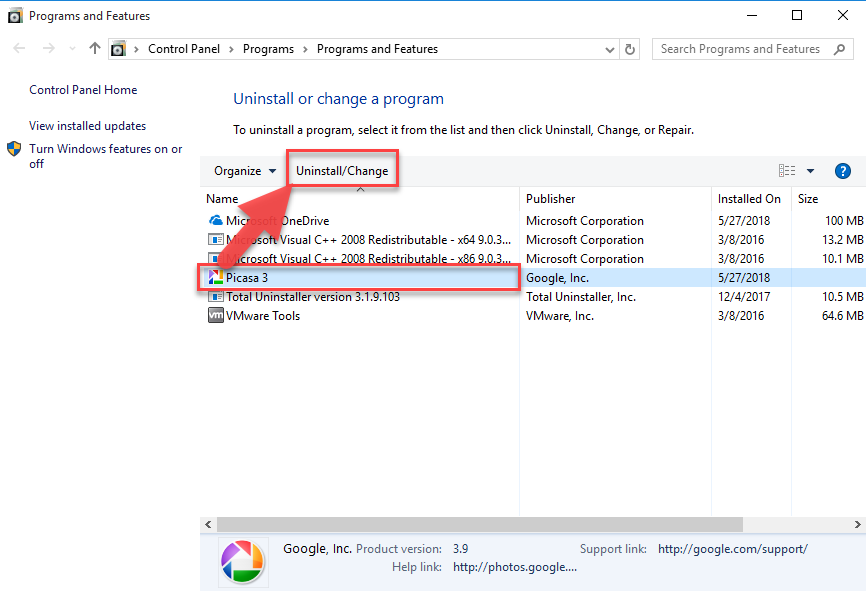This screenshot has width=866, height=591.
Task: Click the Uninstall/Change button
Action: [342, 171]
